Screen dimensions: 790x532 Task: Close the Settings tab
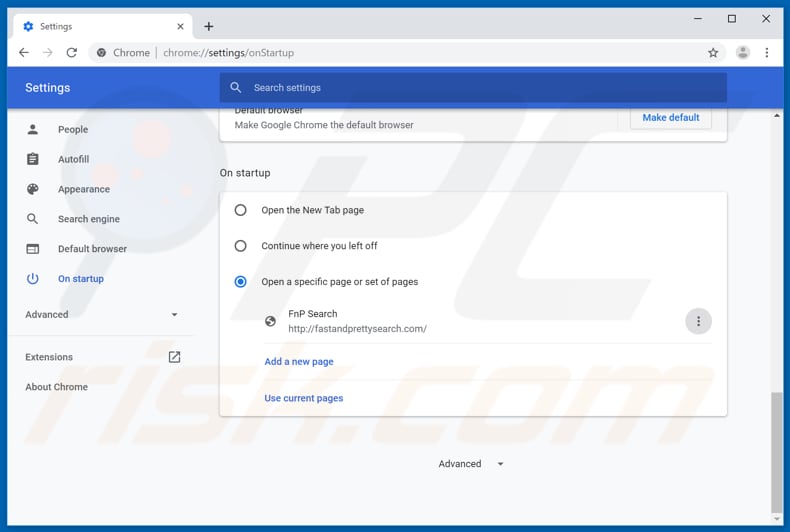[x=180, y=26]
